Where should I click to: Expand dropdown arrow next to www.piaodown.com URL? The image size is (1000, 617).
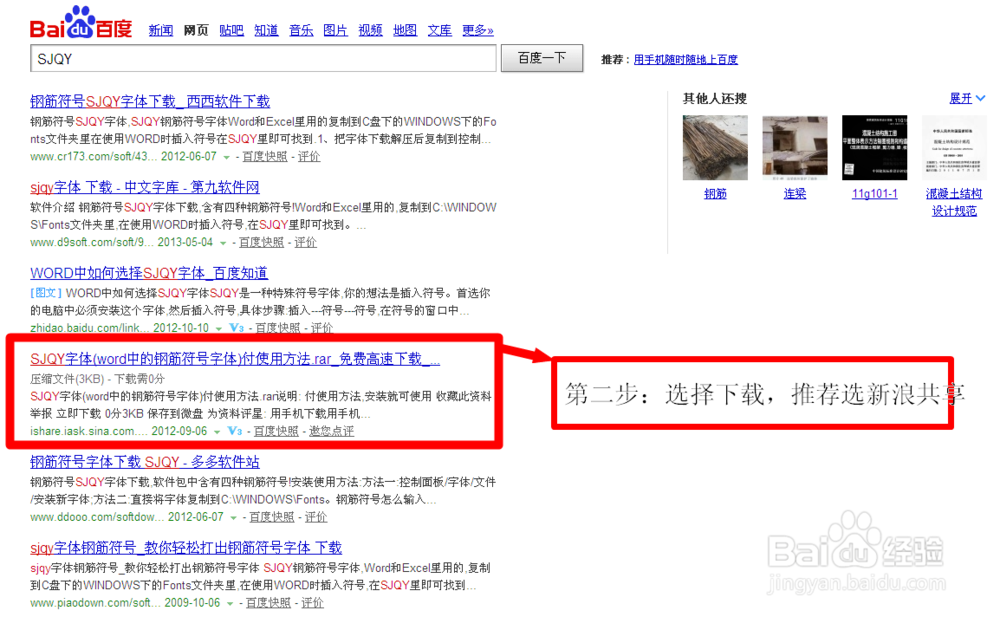(x=230, y=604)
